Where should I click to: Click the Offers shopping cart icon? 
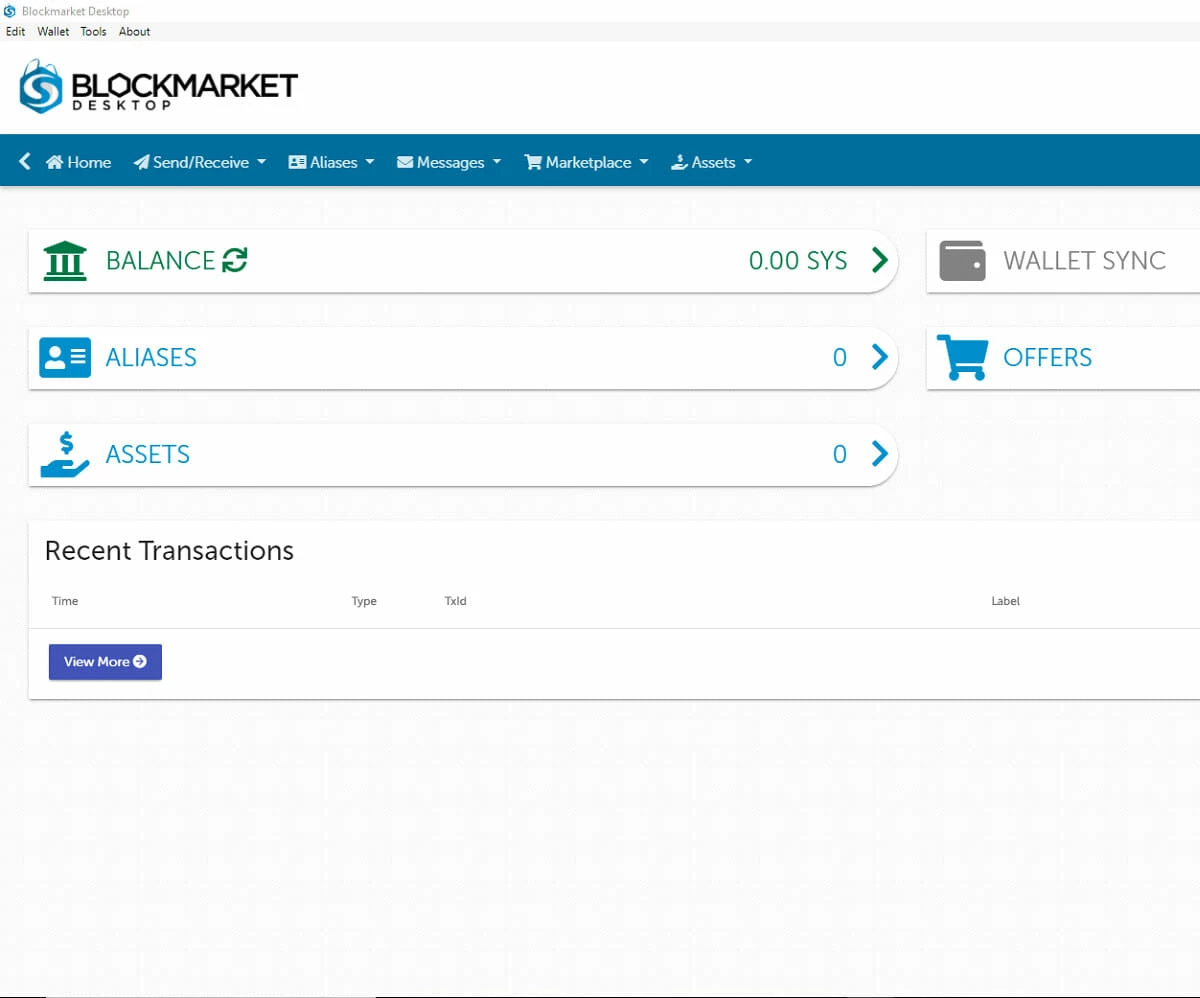962,358
